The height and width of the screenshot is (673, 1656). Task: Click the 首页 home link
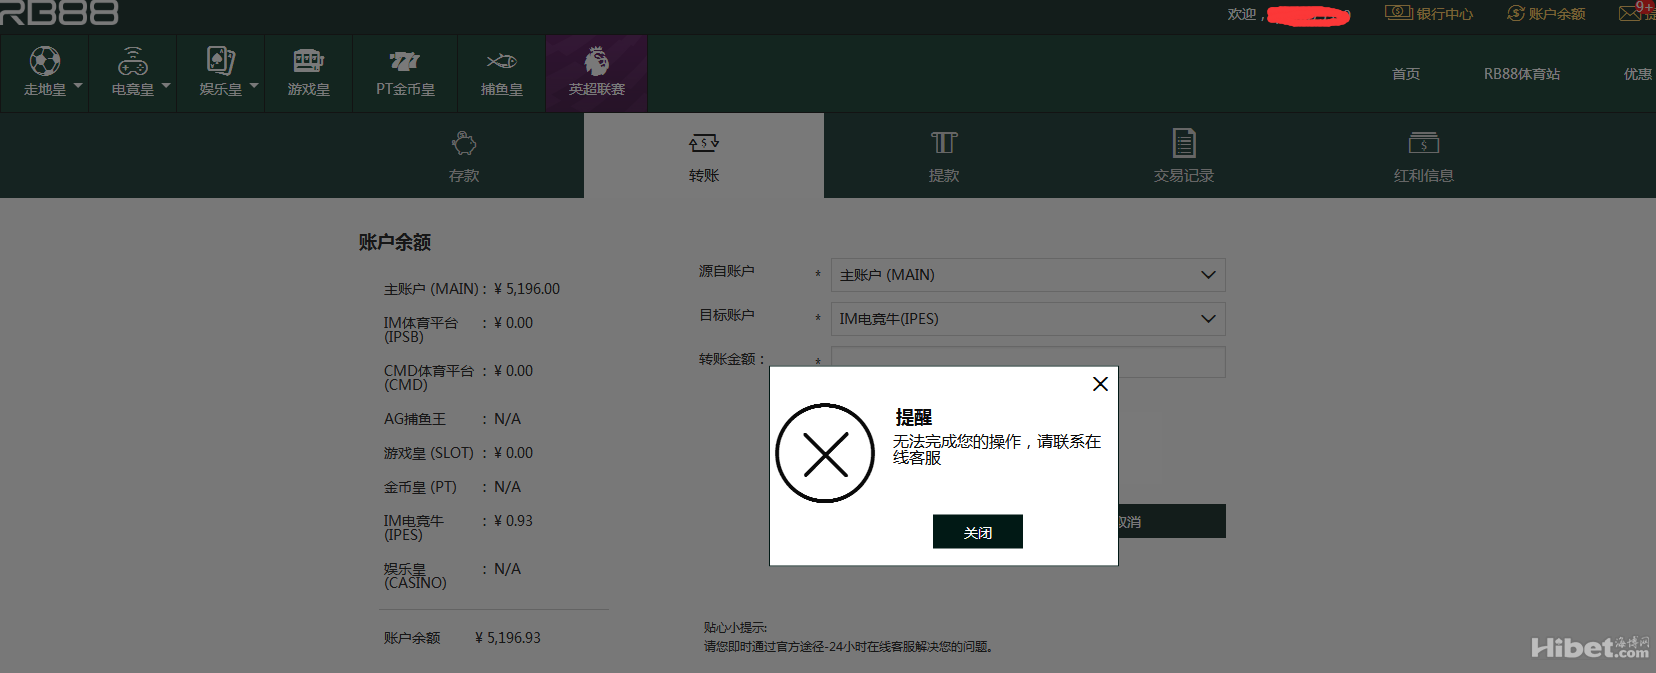pos(1406,74)
